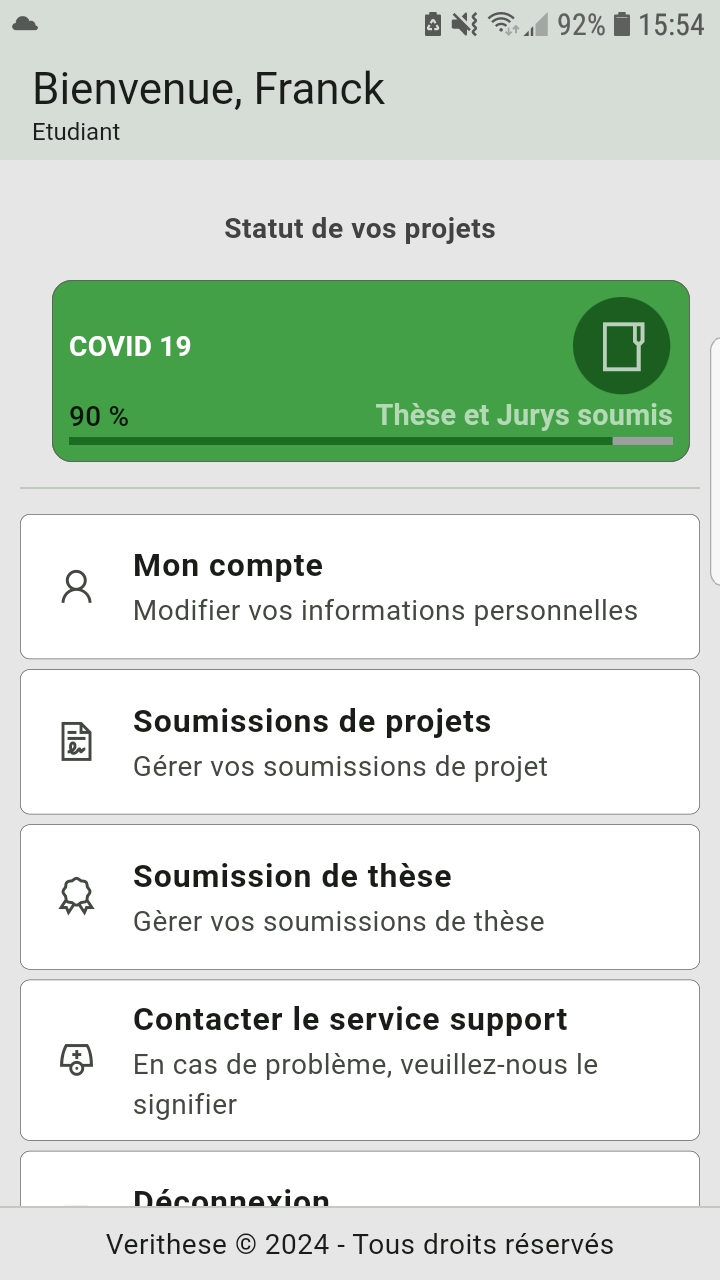Screen dimensions: 720x1280
Task: Tap the 90 % progress bar
Action: [x=371, y=440]
